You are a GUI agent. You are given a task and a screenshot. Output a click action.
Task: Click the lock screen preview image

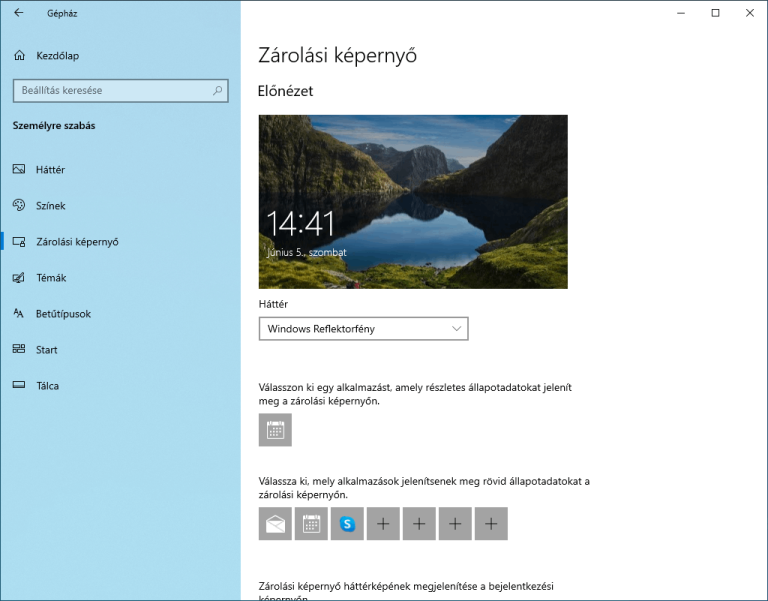pyautogui.click(x=413, y=202)
